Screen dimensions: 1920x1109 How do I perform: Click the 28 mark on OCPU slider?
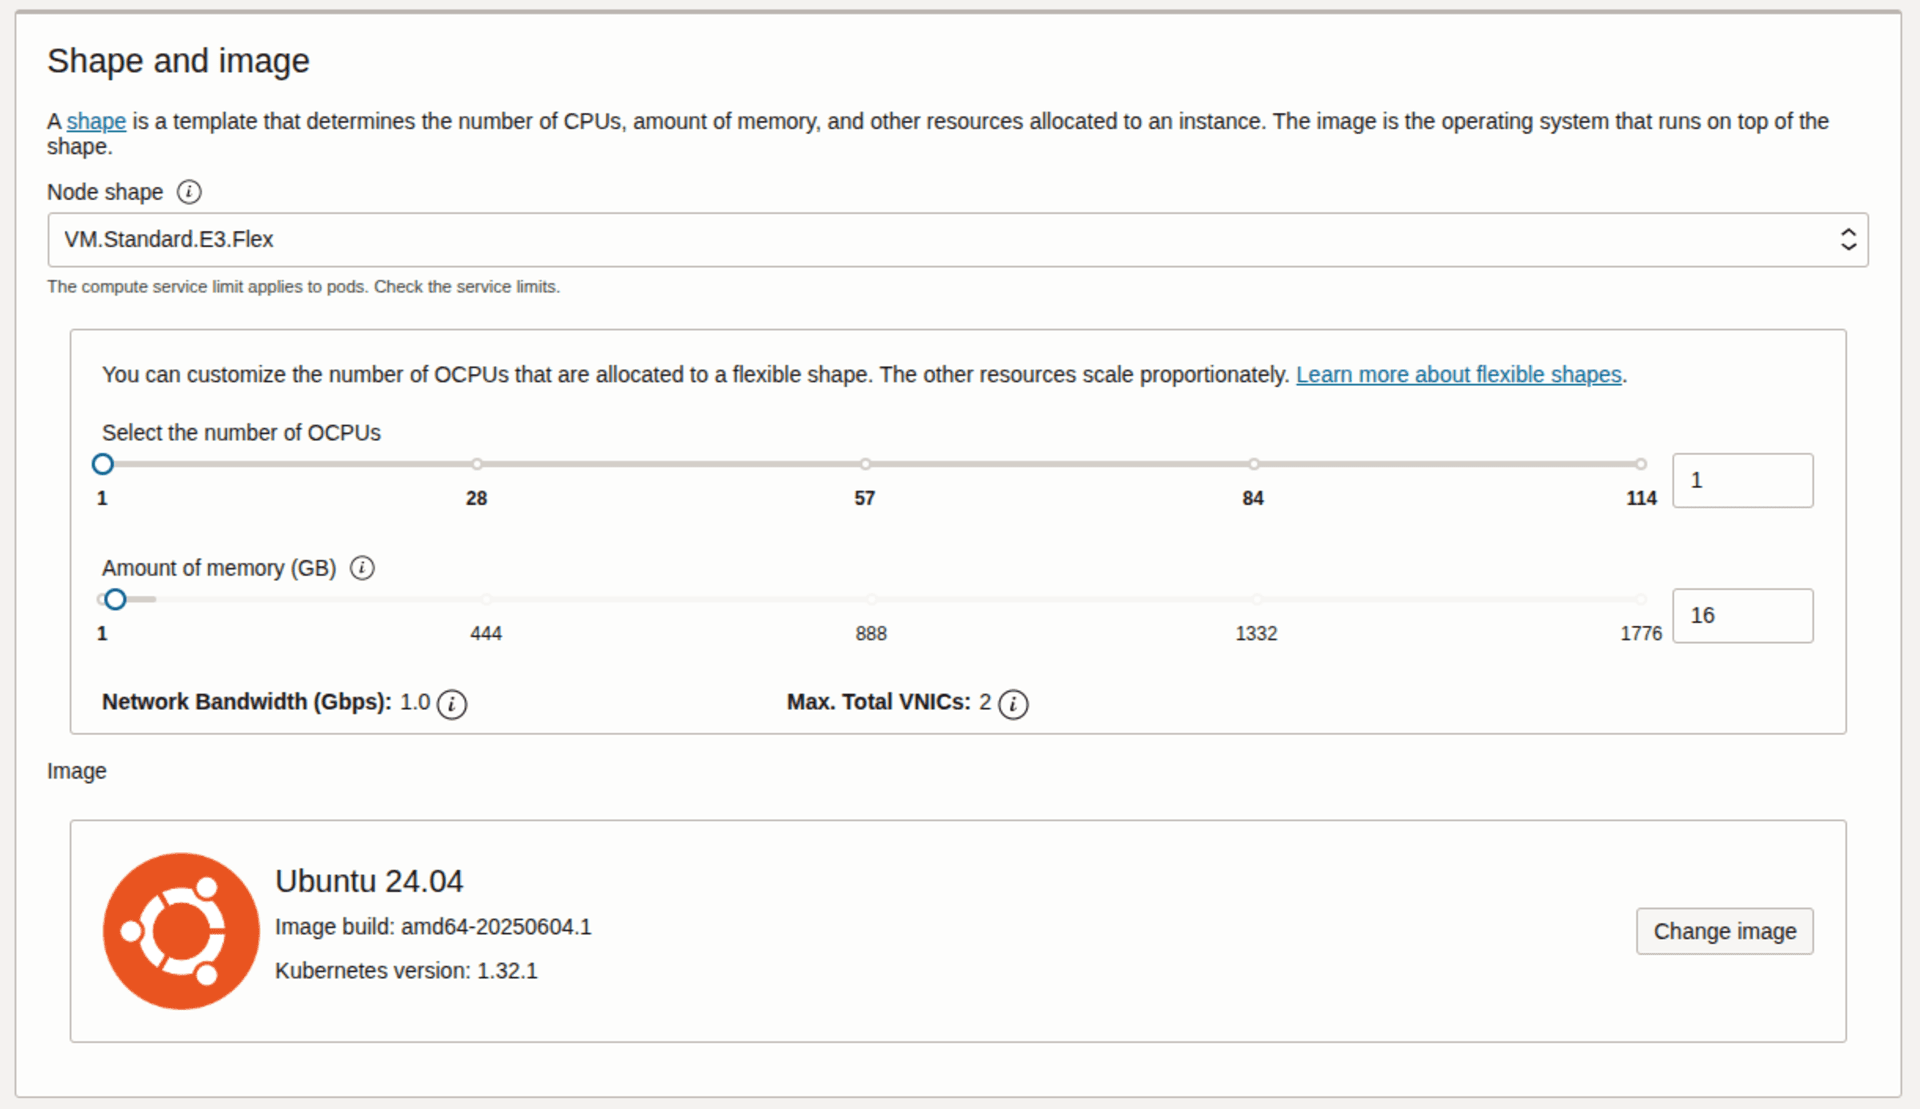[477, 464]
